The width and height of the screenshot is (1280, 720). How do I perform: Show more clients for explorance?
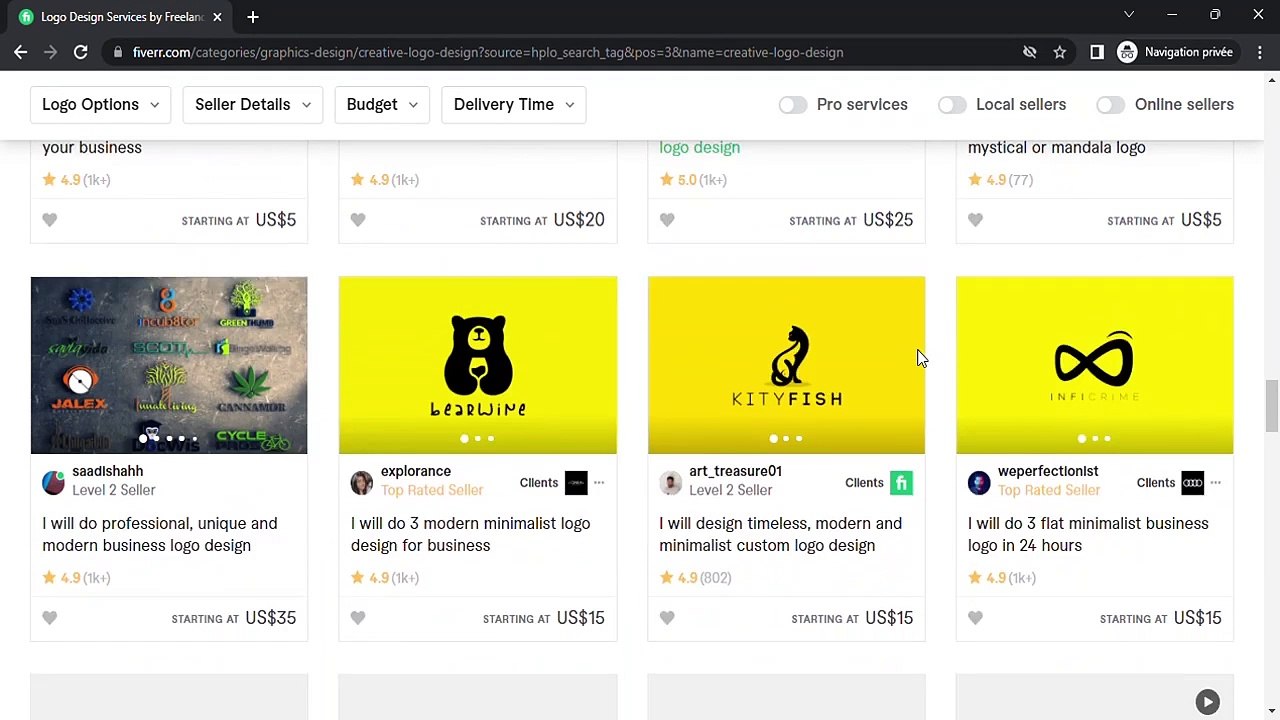[x=599, y=483]
